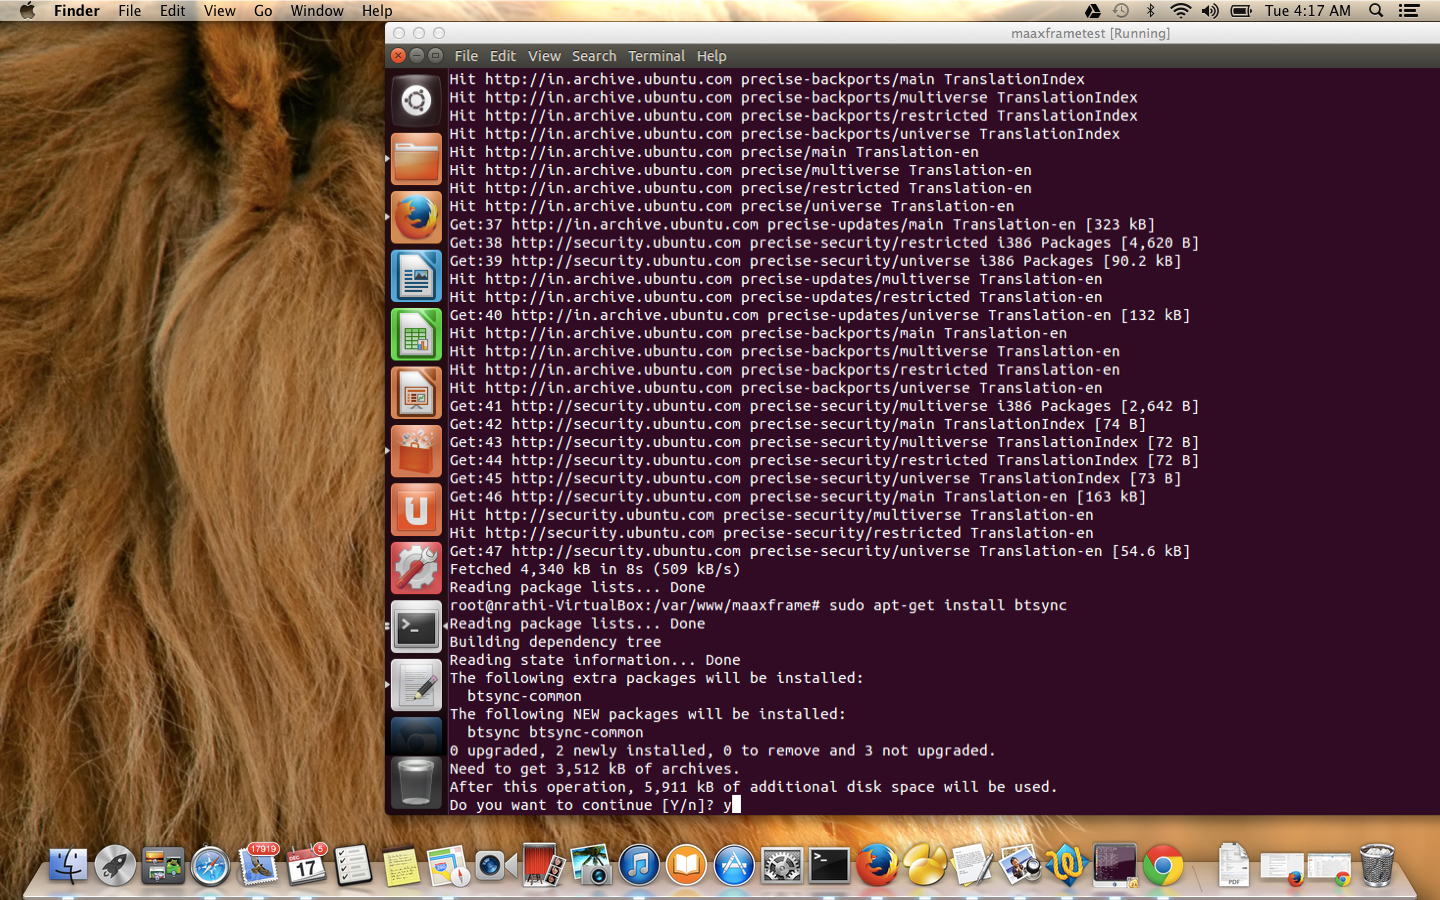Open the Wi-Fi status menu
Viewport: 1440px width, 900px height.
tap(1180, 11)
